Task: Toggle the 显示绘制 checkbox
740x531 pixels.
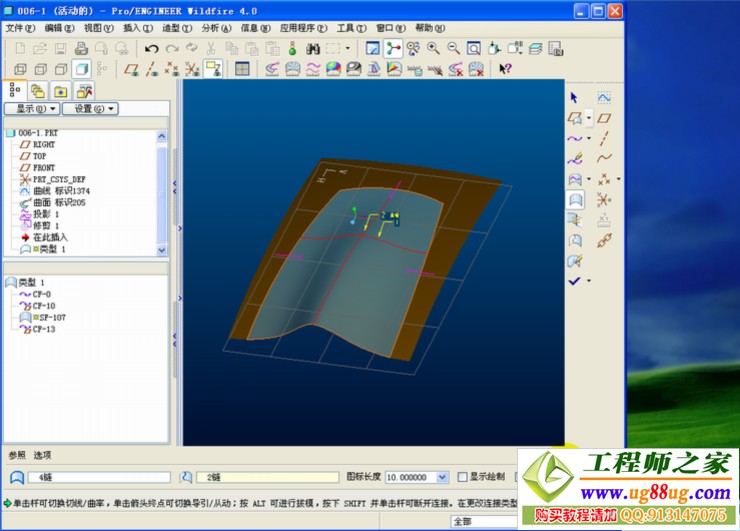Action: [463, 477]
